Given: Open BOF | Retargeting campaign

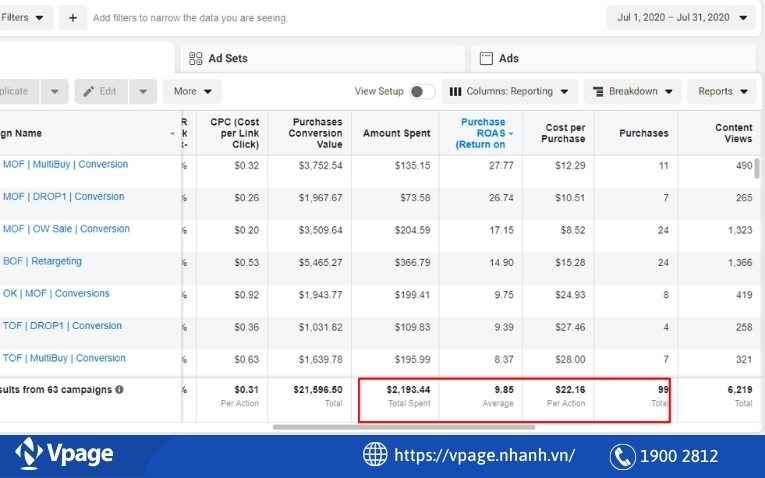Looking at the screenshot, I should [42, 261].
